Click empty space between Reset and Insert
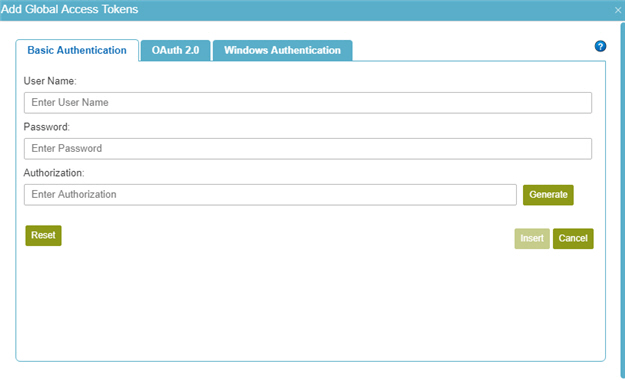 (287, 237)
